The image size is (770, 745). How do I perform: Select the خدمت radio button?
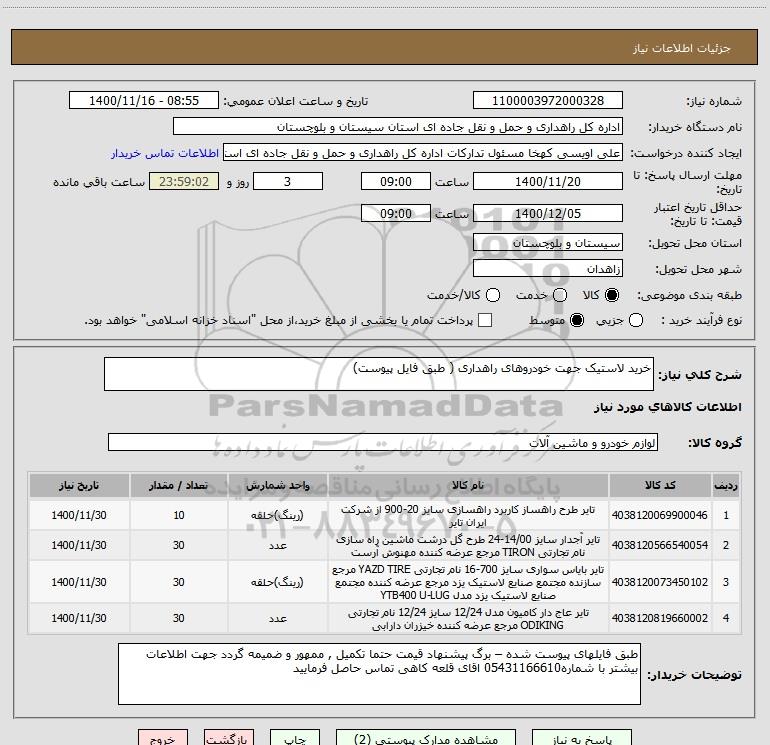(x=560, y=295)
